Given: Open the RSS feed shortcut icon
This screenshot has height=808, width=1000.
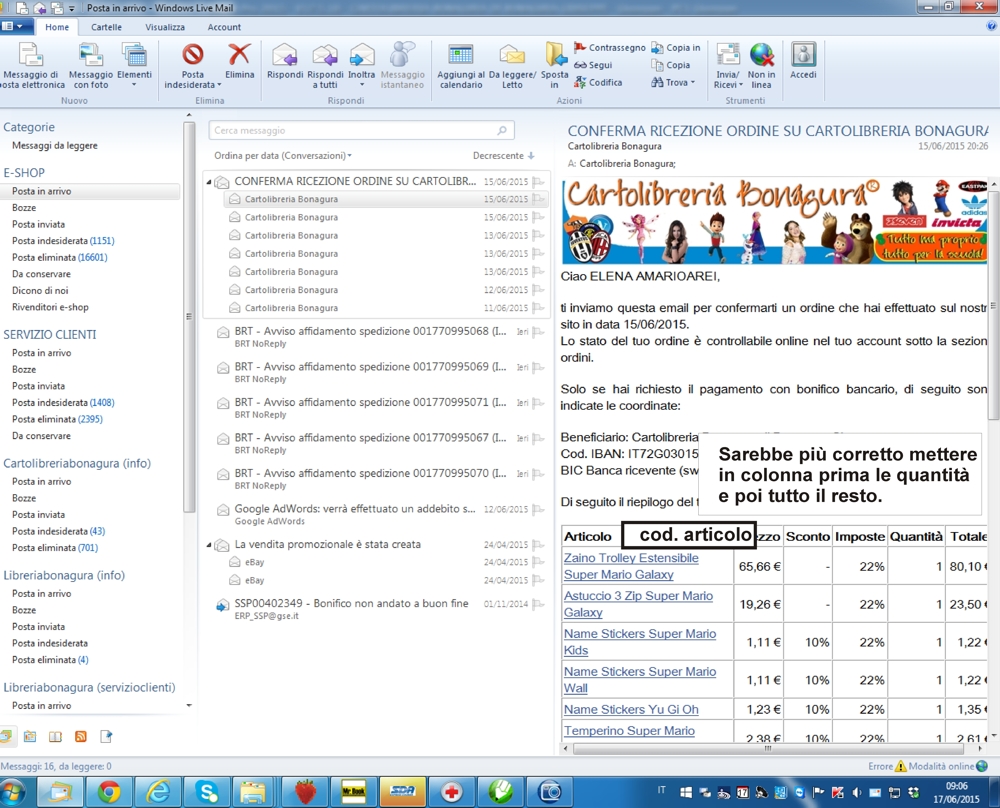Looking at the screenshot, I should click(x=81, y=737).
